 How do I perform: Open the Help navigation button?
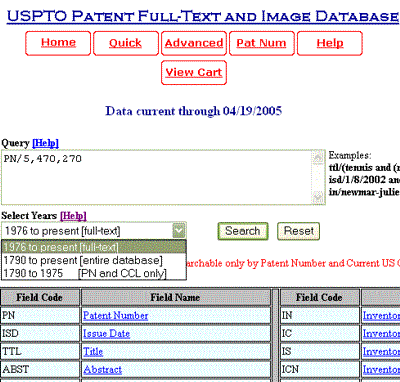pos(330,43)
